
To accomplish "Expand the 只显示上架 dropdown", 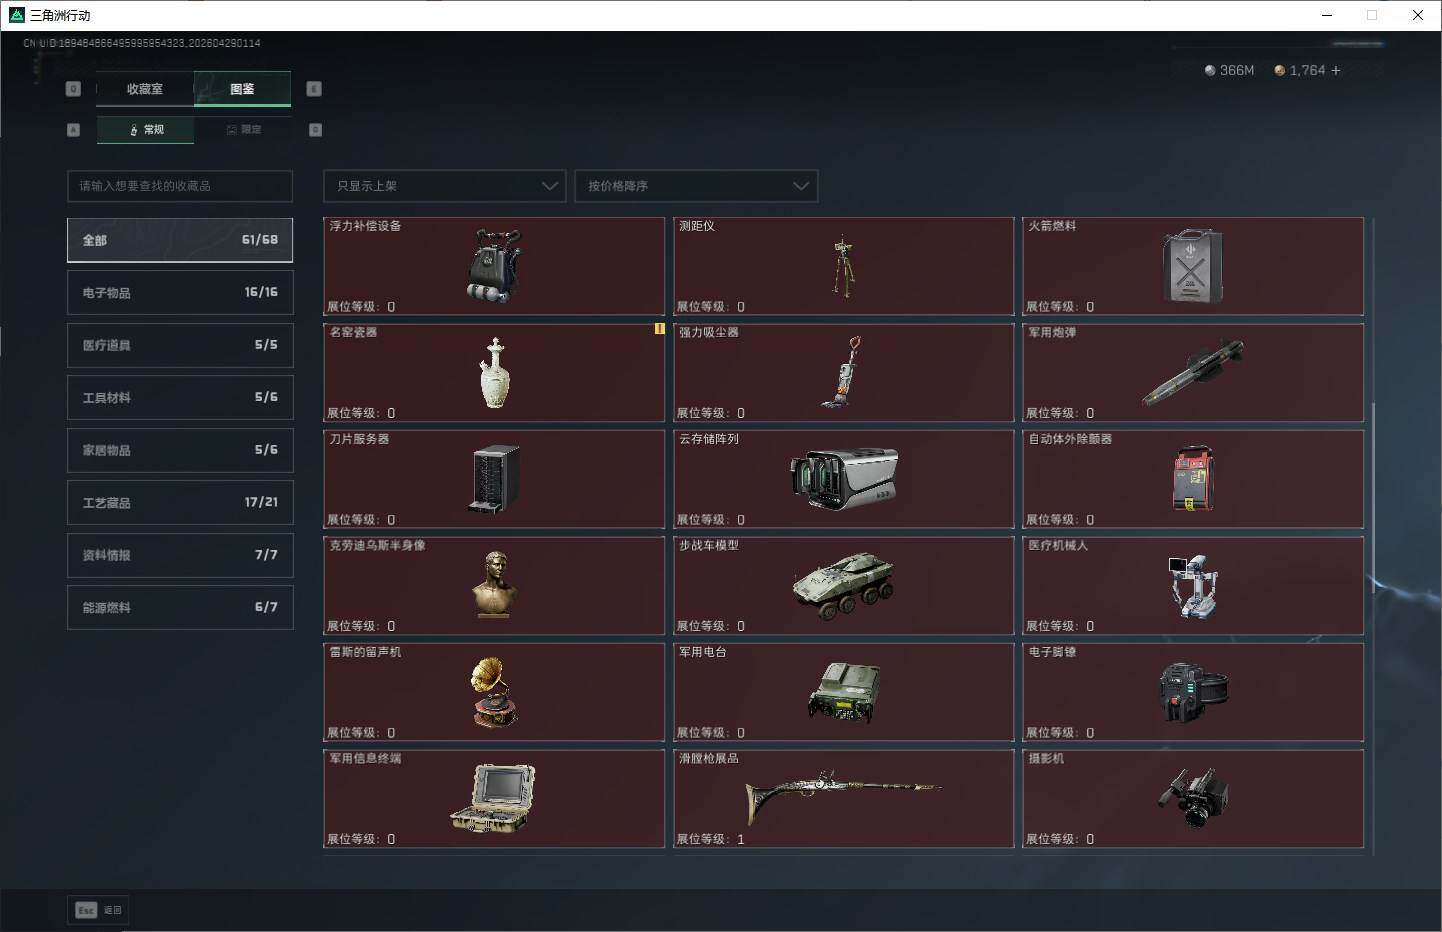I will 444,186.
